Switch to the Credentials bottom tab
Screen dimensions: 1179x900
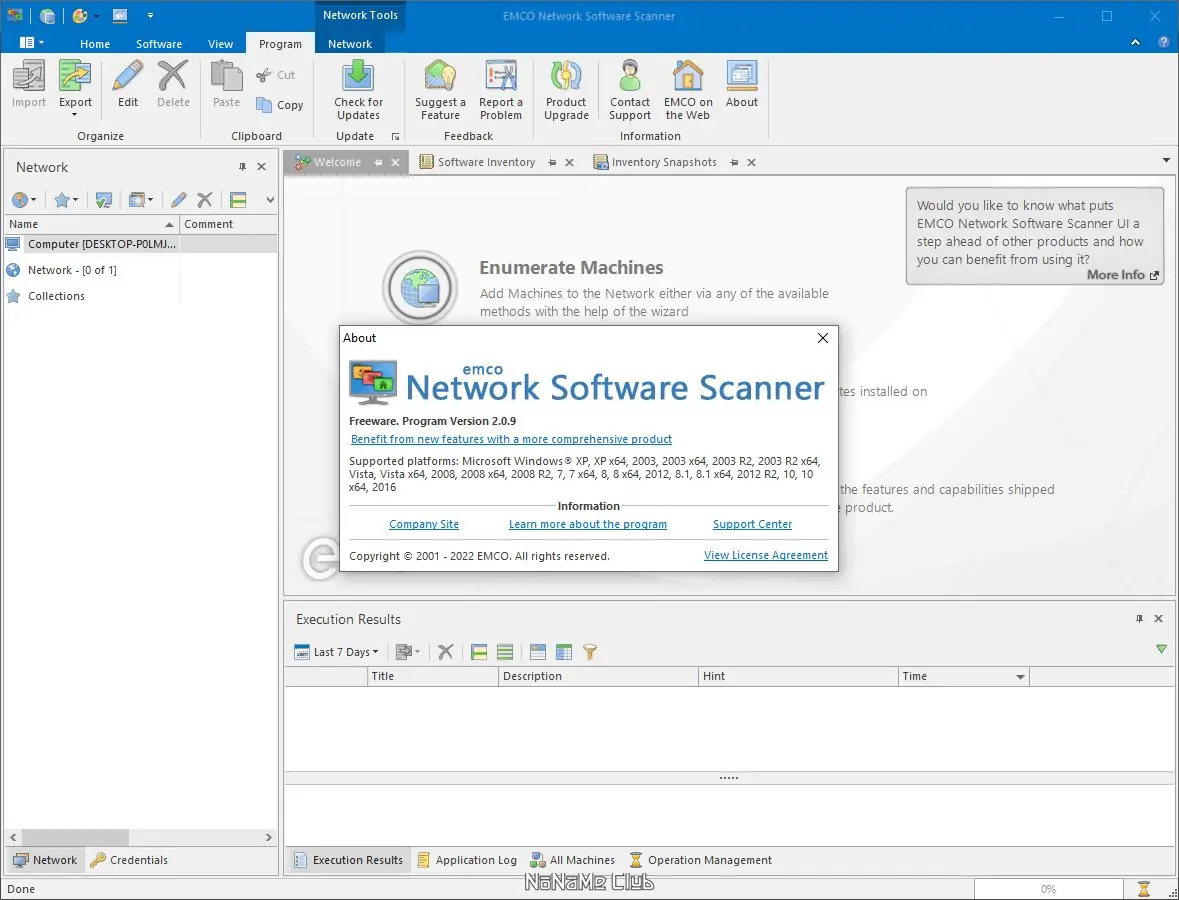coord(129,860)
